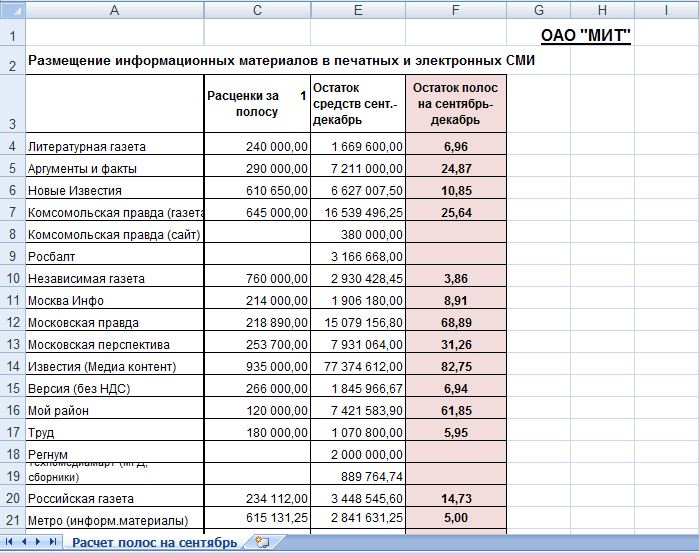The image size is (699, 553).
Task: Click the title 'Размещение информационных материалов' cell
Action: tap(281, 60)
